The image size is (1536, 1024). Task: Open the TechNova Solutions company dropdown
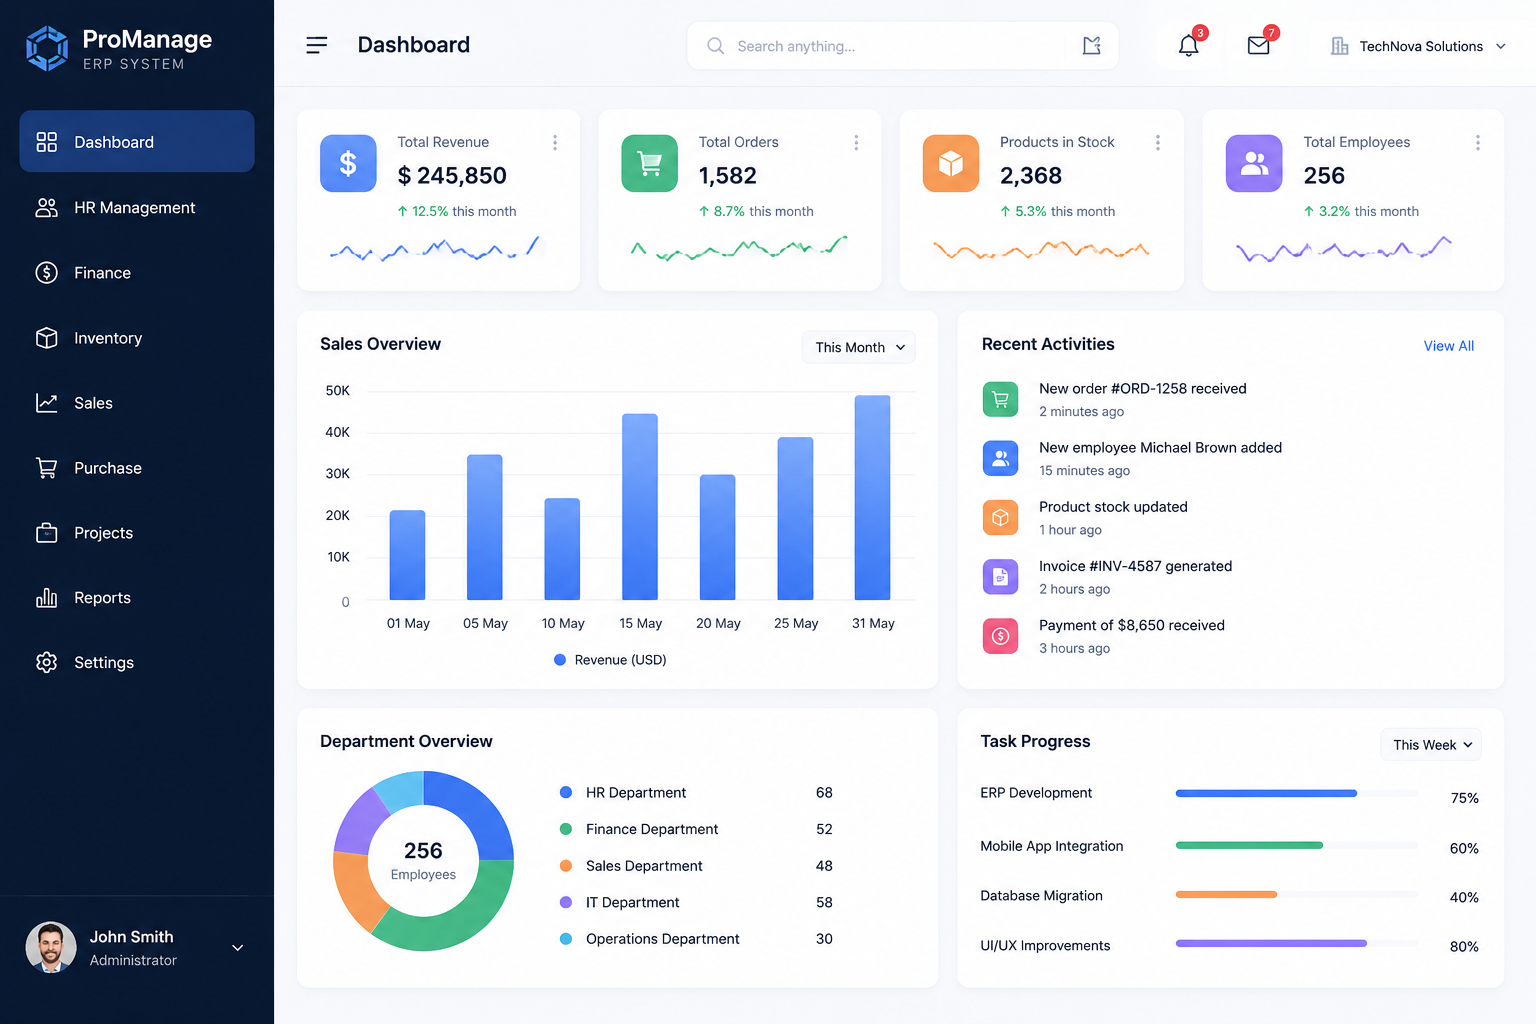tap(1418, 46)
